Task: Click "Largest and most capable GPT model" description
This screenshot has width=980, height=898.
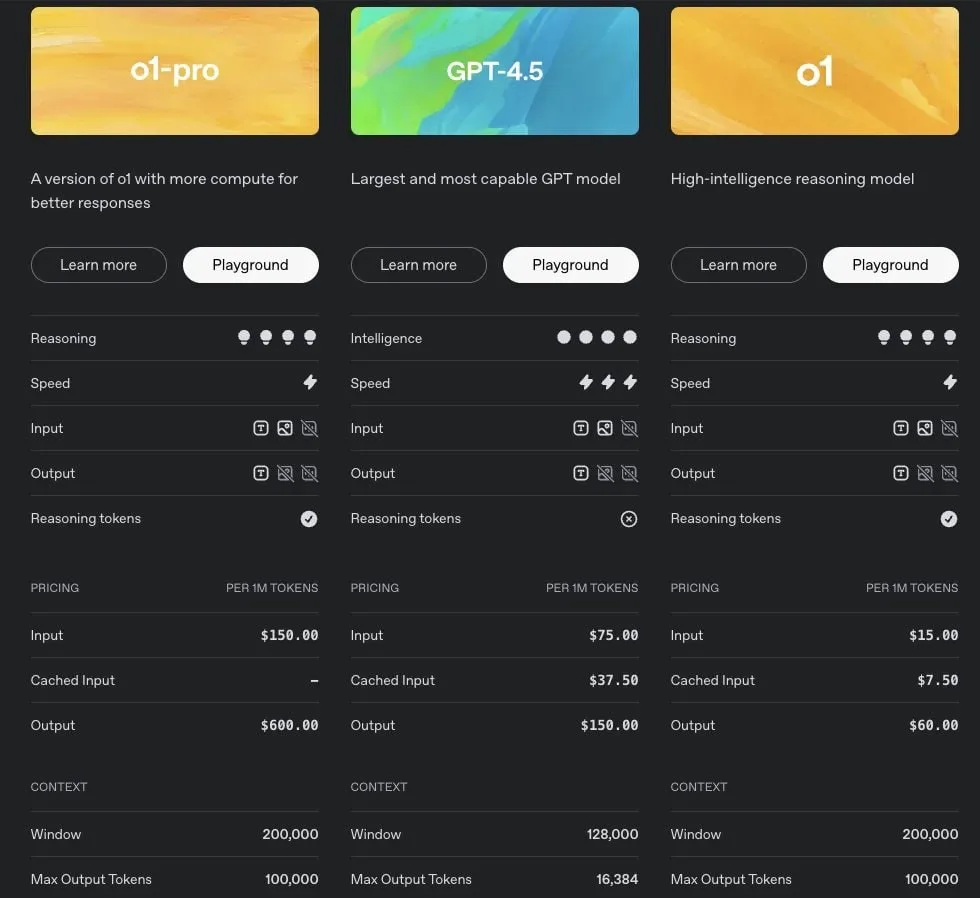Action: point(486,179)
